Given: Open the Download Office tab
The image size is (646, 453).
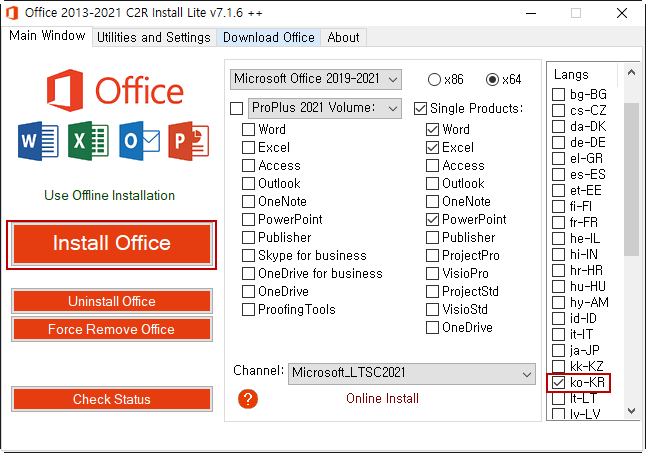Looking at the screenshot, I should (269, 37).
